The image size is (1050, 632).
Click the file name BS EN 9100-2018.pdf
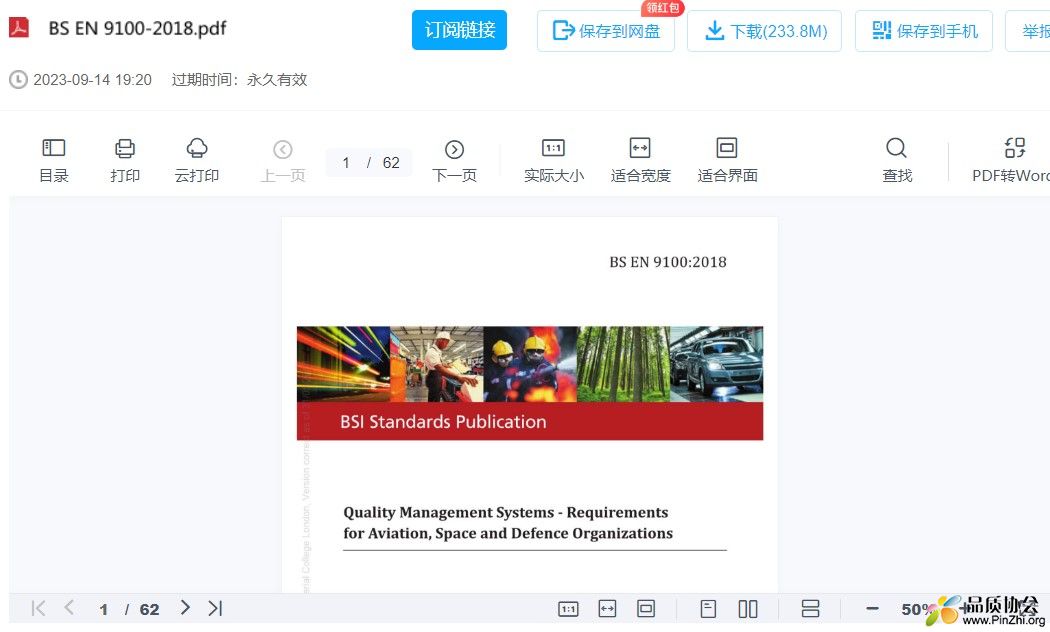point(137,28)
